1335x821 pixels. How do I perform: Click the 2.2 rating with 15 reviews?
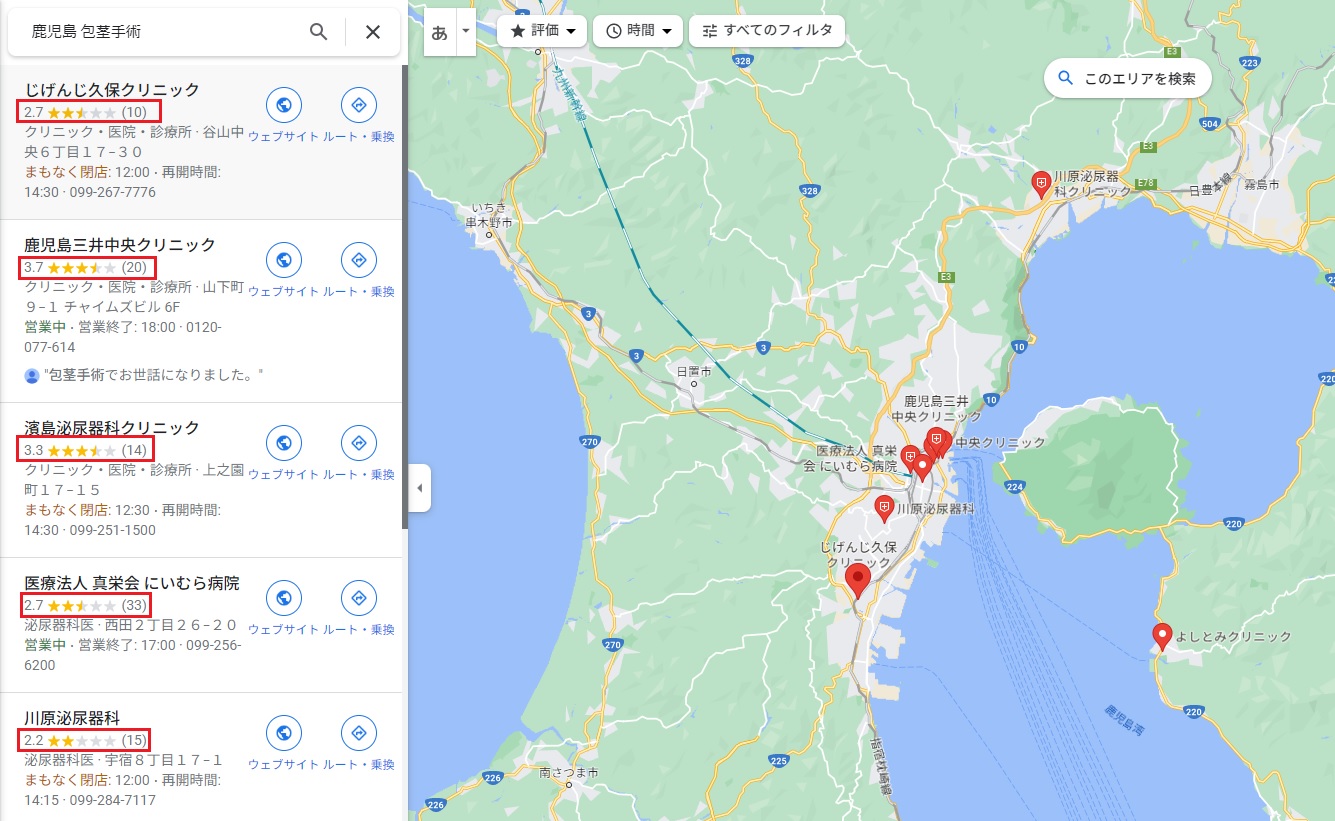85,740
